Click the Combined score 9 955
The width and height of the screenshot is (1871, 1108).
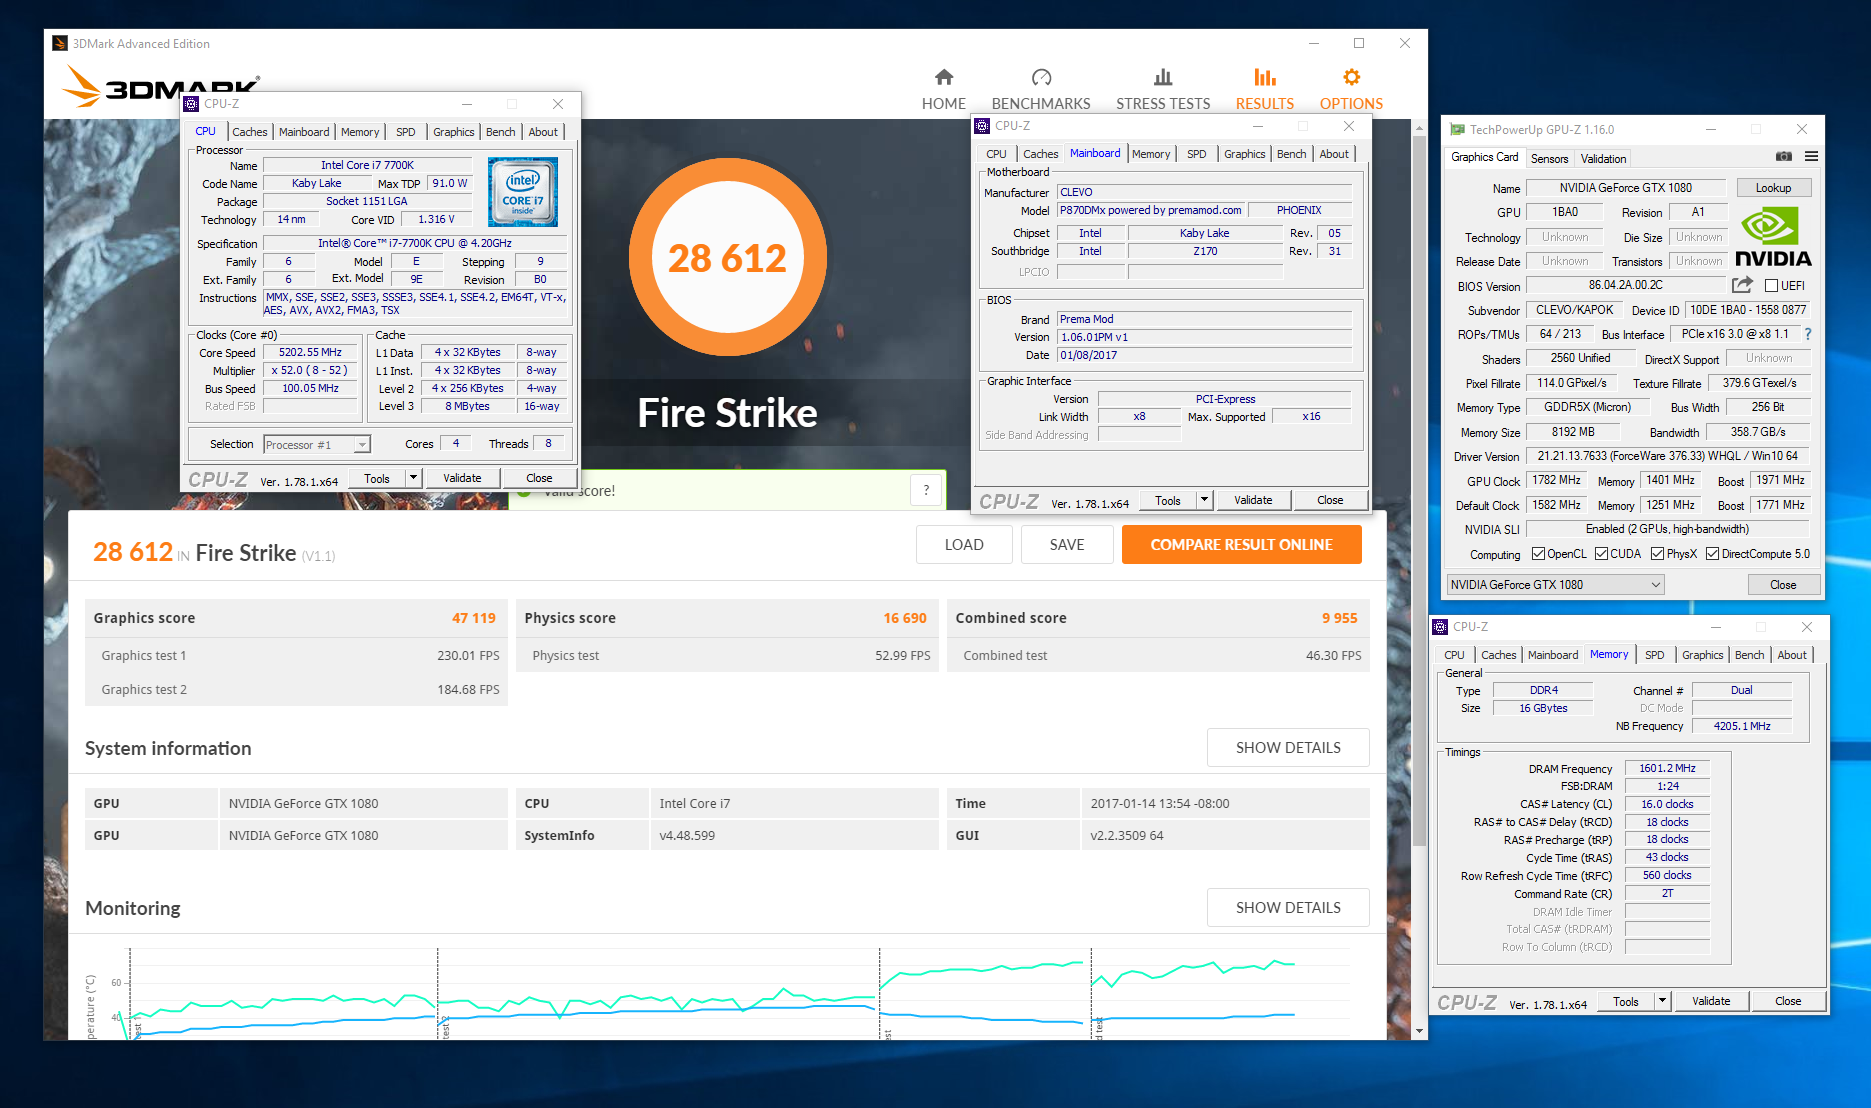[1339, 618]
